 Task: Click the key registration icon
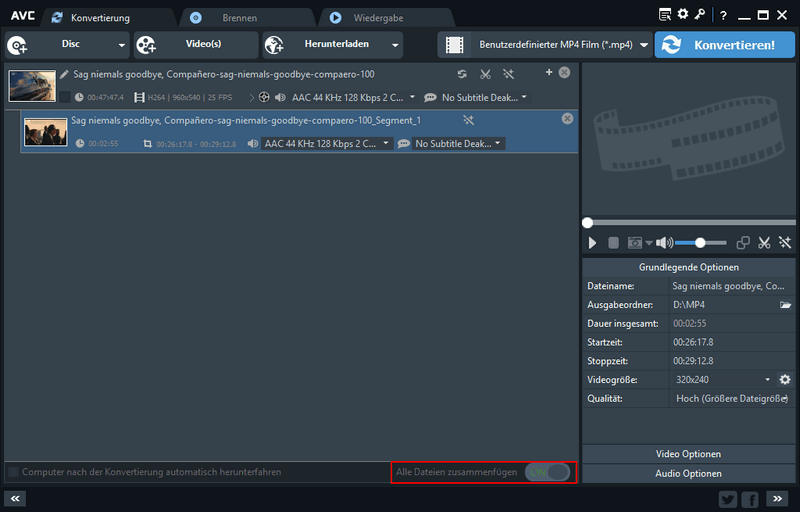699,14
